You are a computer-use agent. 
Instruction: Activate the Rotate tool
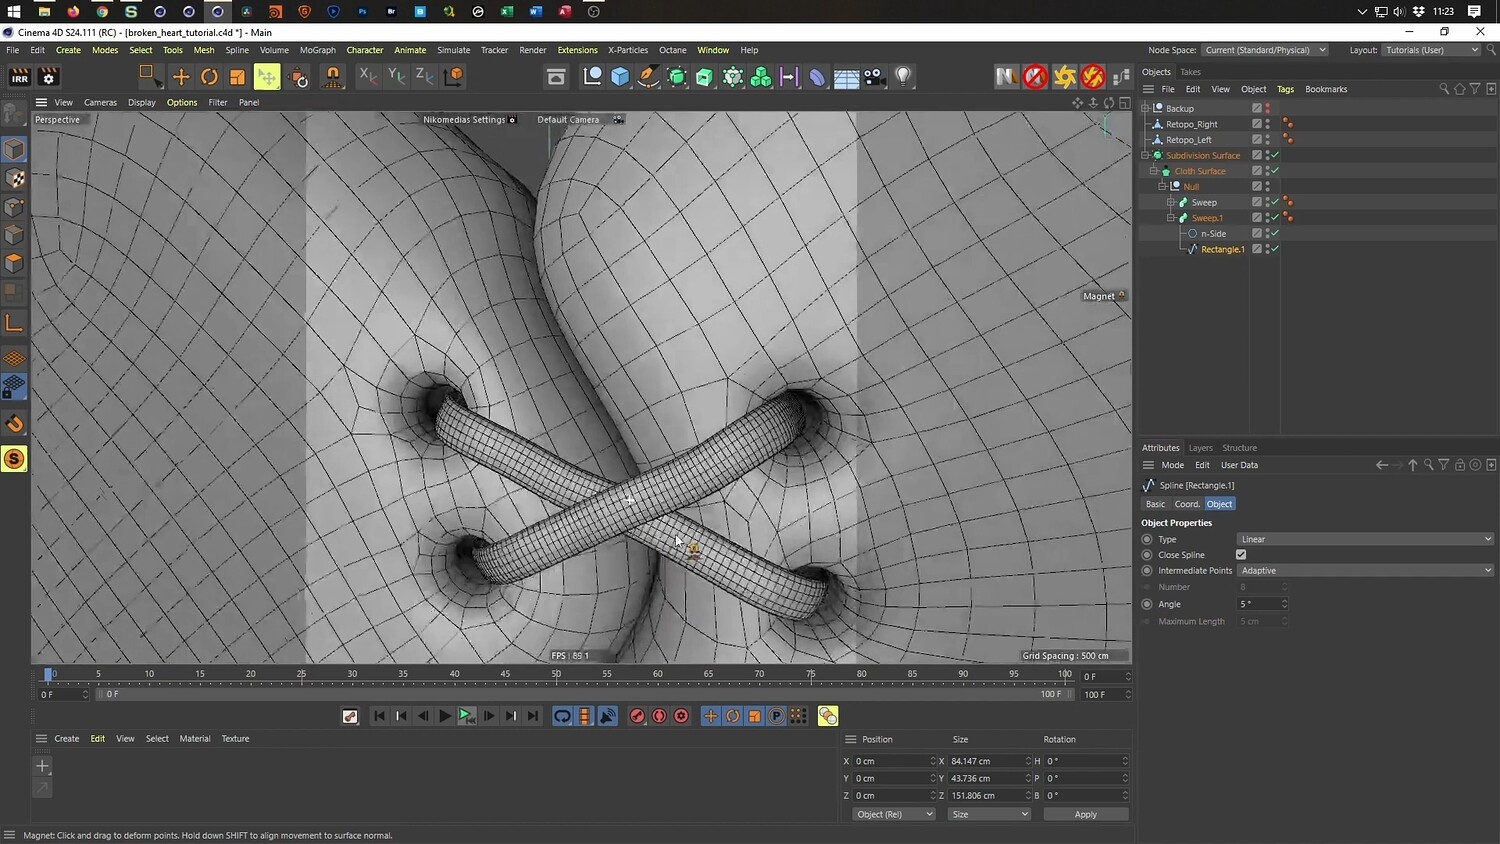click(209, 77)
